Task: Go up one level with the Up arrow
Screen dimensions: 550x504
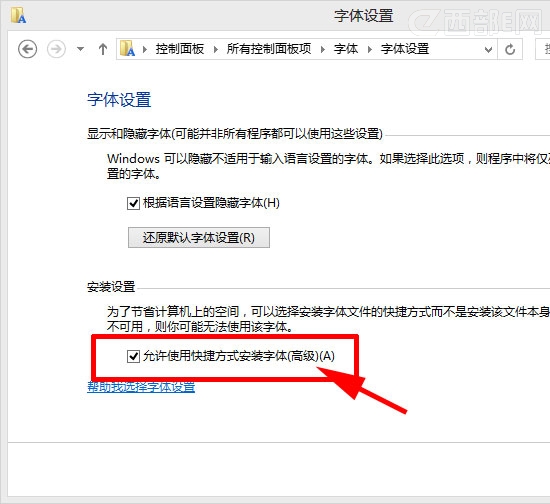Action: [x=103, y=49]
